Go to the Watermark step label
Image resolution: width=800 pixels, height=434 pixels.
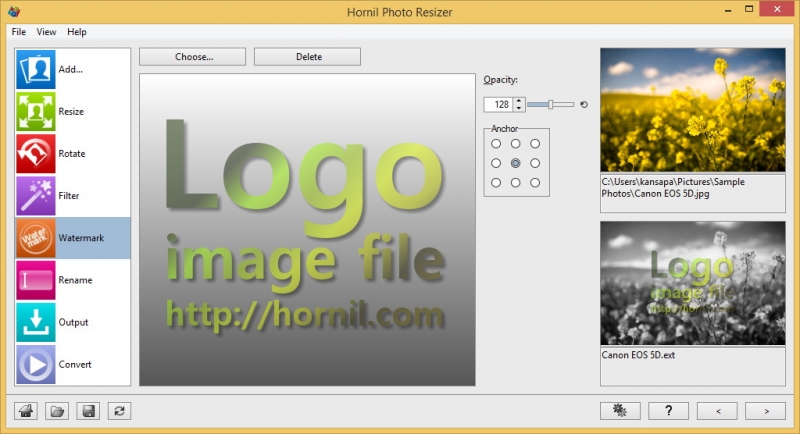tap(81, 238)
